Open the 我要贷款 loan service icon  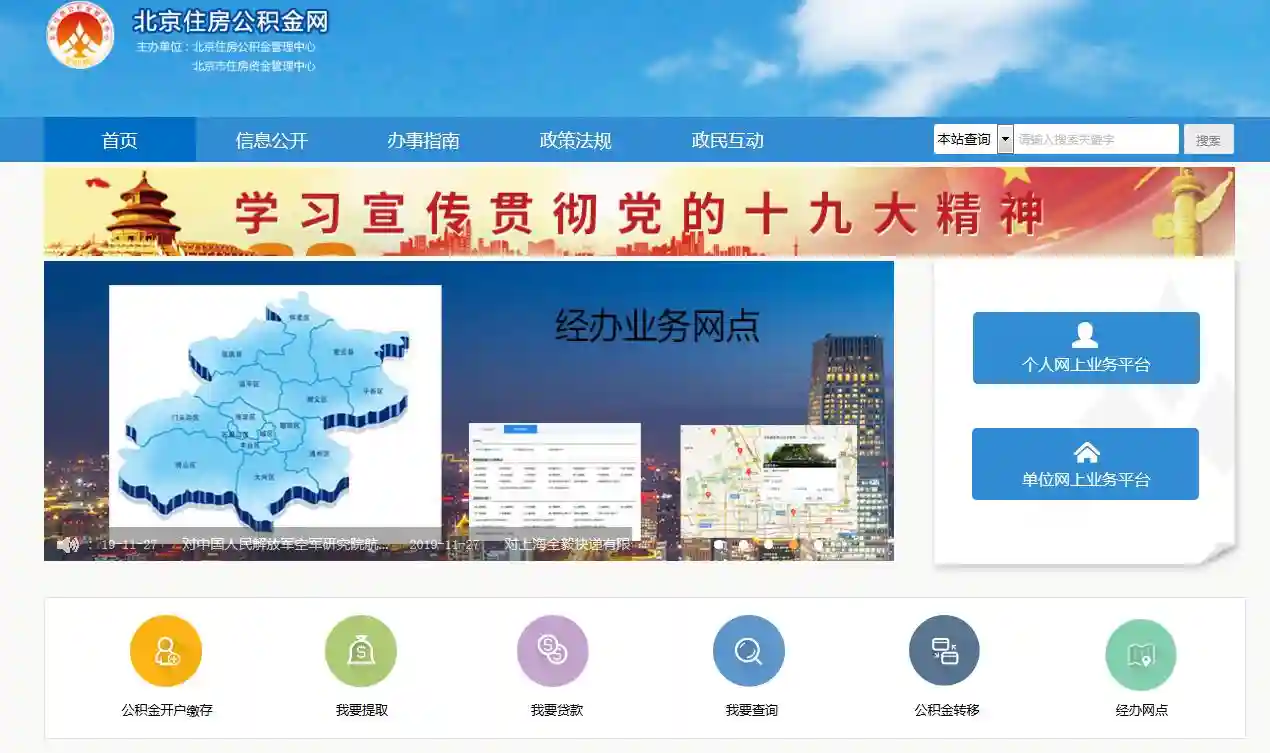coord(553,650)
